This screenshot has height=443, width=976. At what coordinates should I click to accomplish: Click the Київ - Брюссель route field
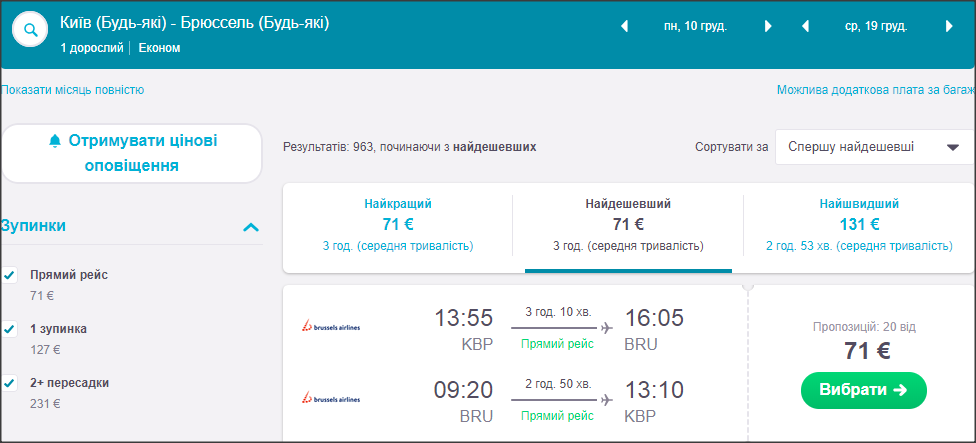[x=194, y=23]
